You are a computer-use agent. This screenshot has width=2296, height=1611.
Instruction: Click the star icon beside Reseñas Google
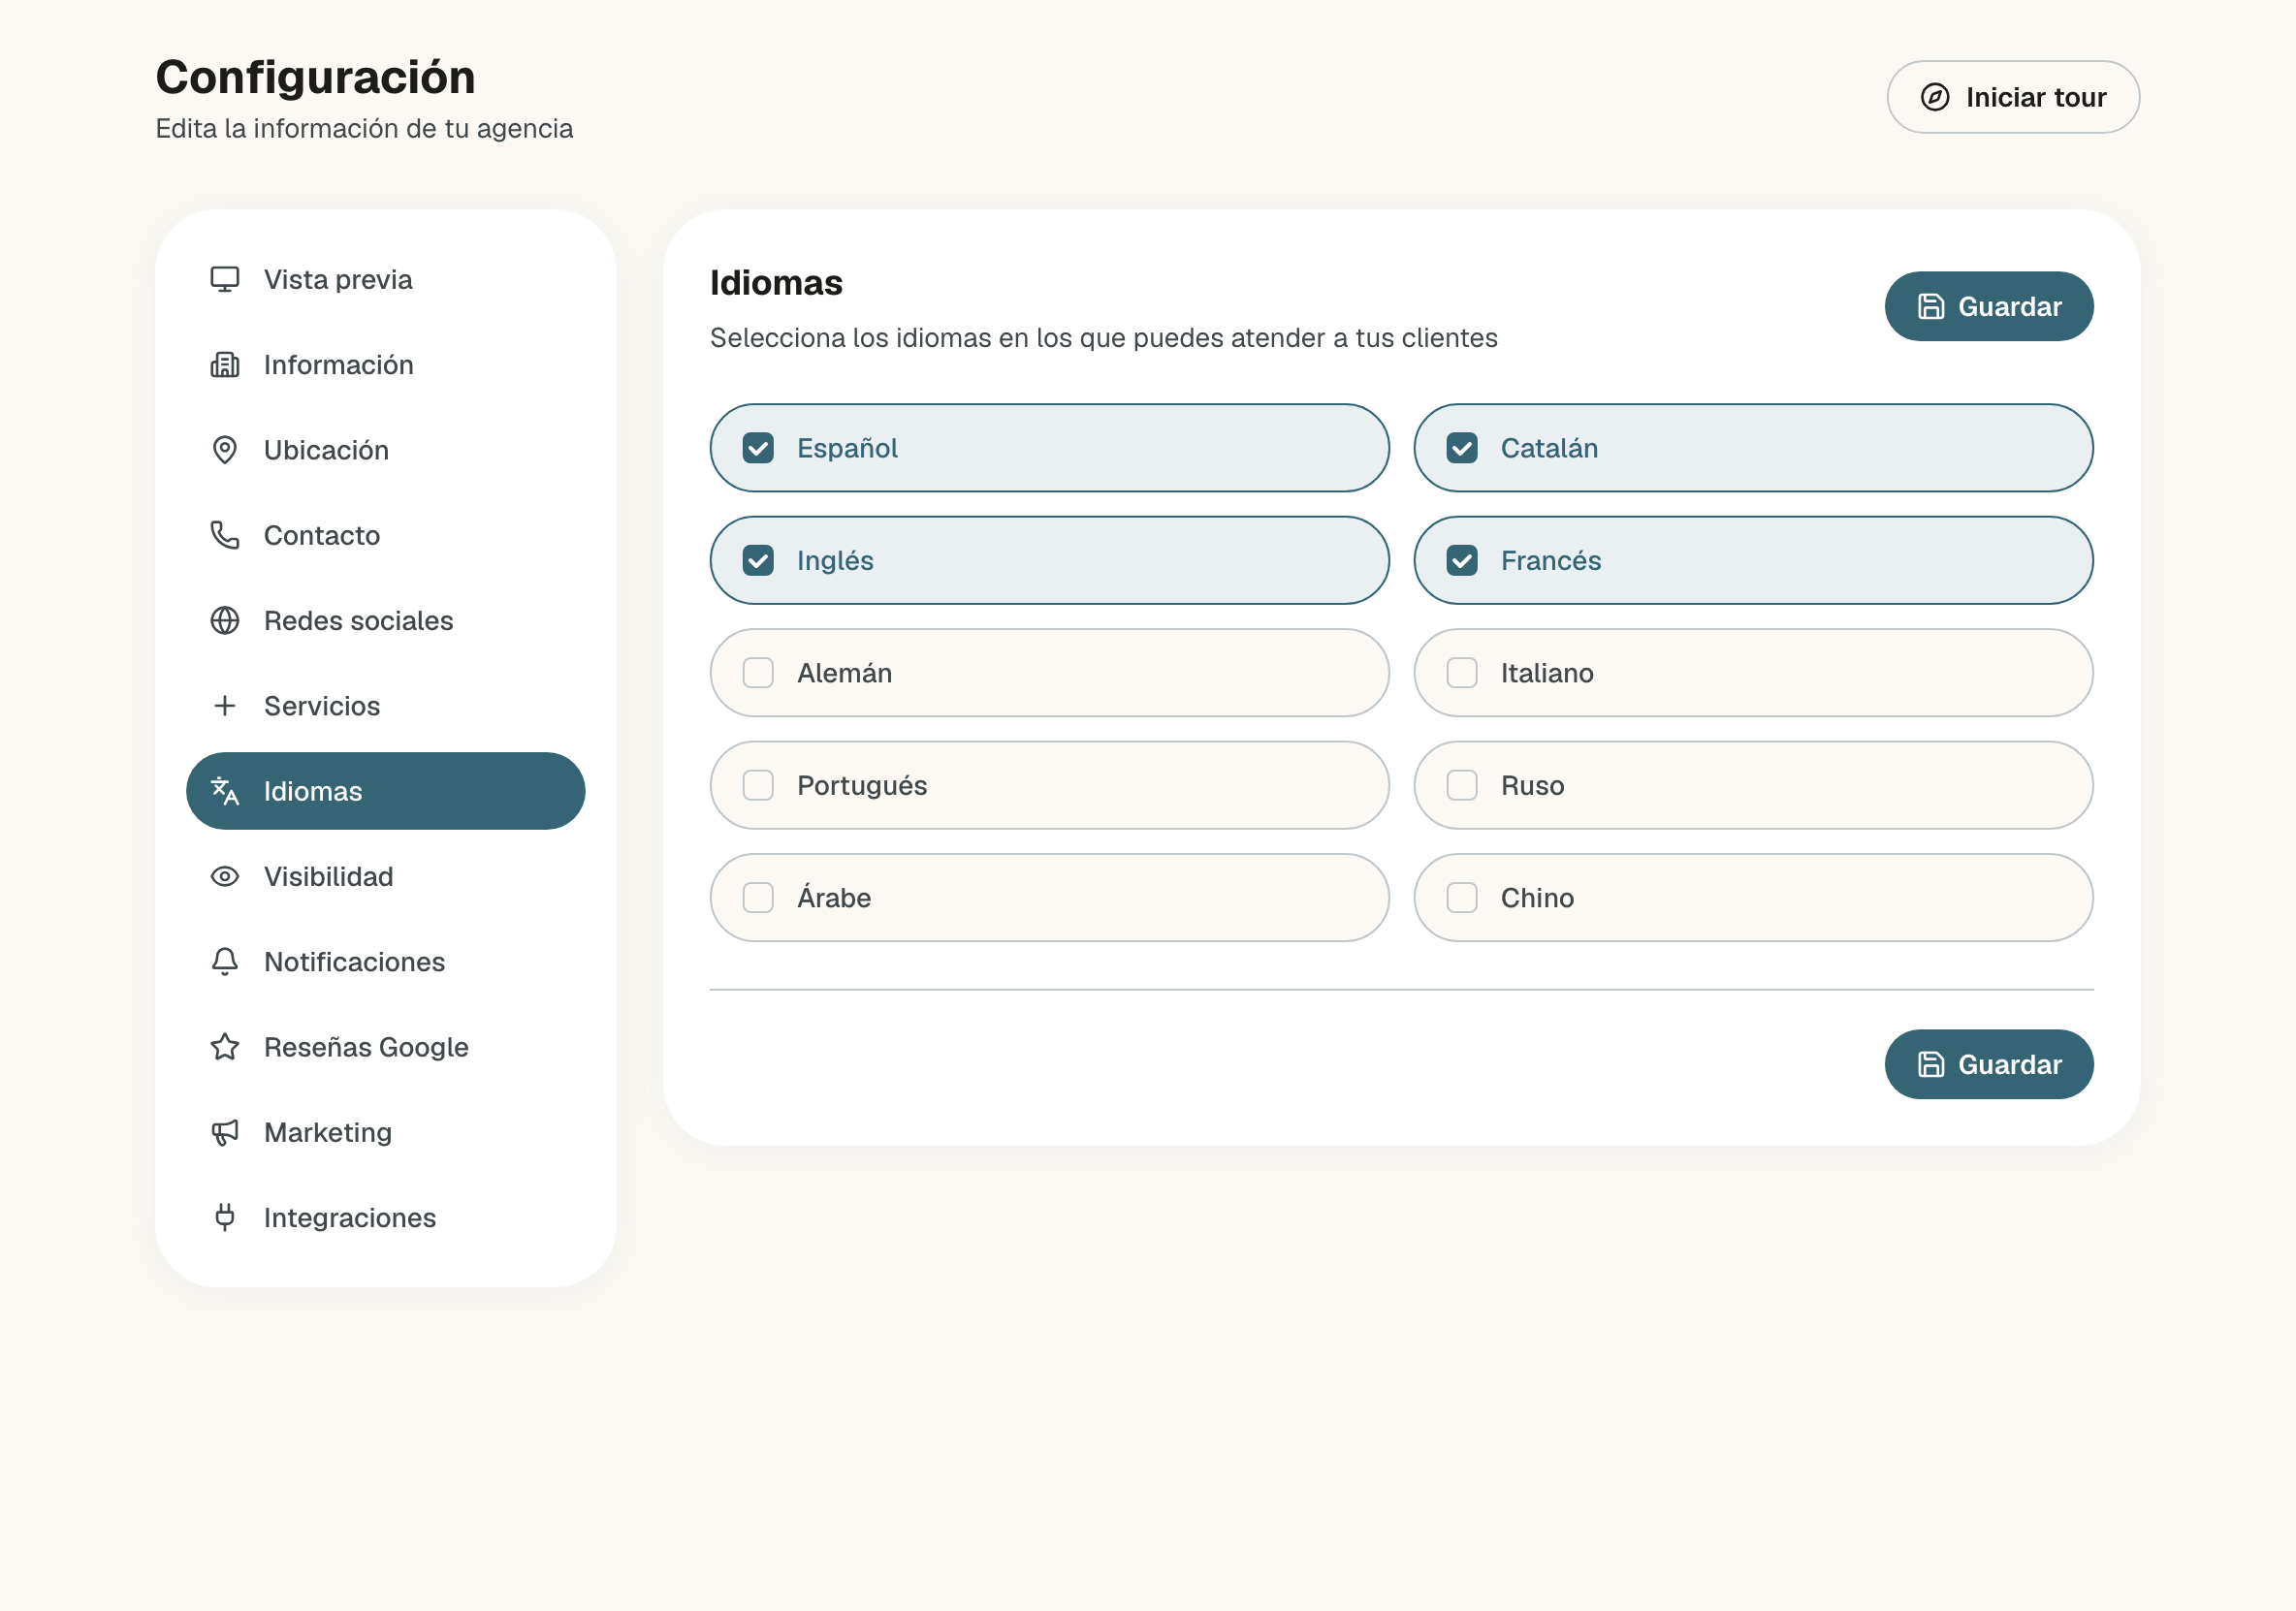pos(225,1047)
